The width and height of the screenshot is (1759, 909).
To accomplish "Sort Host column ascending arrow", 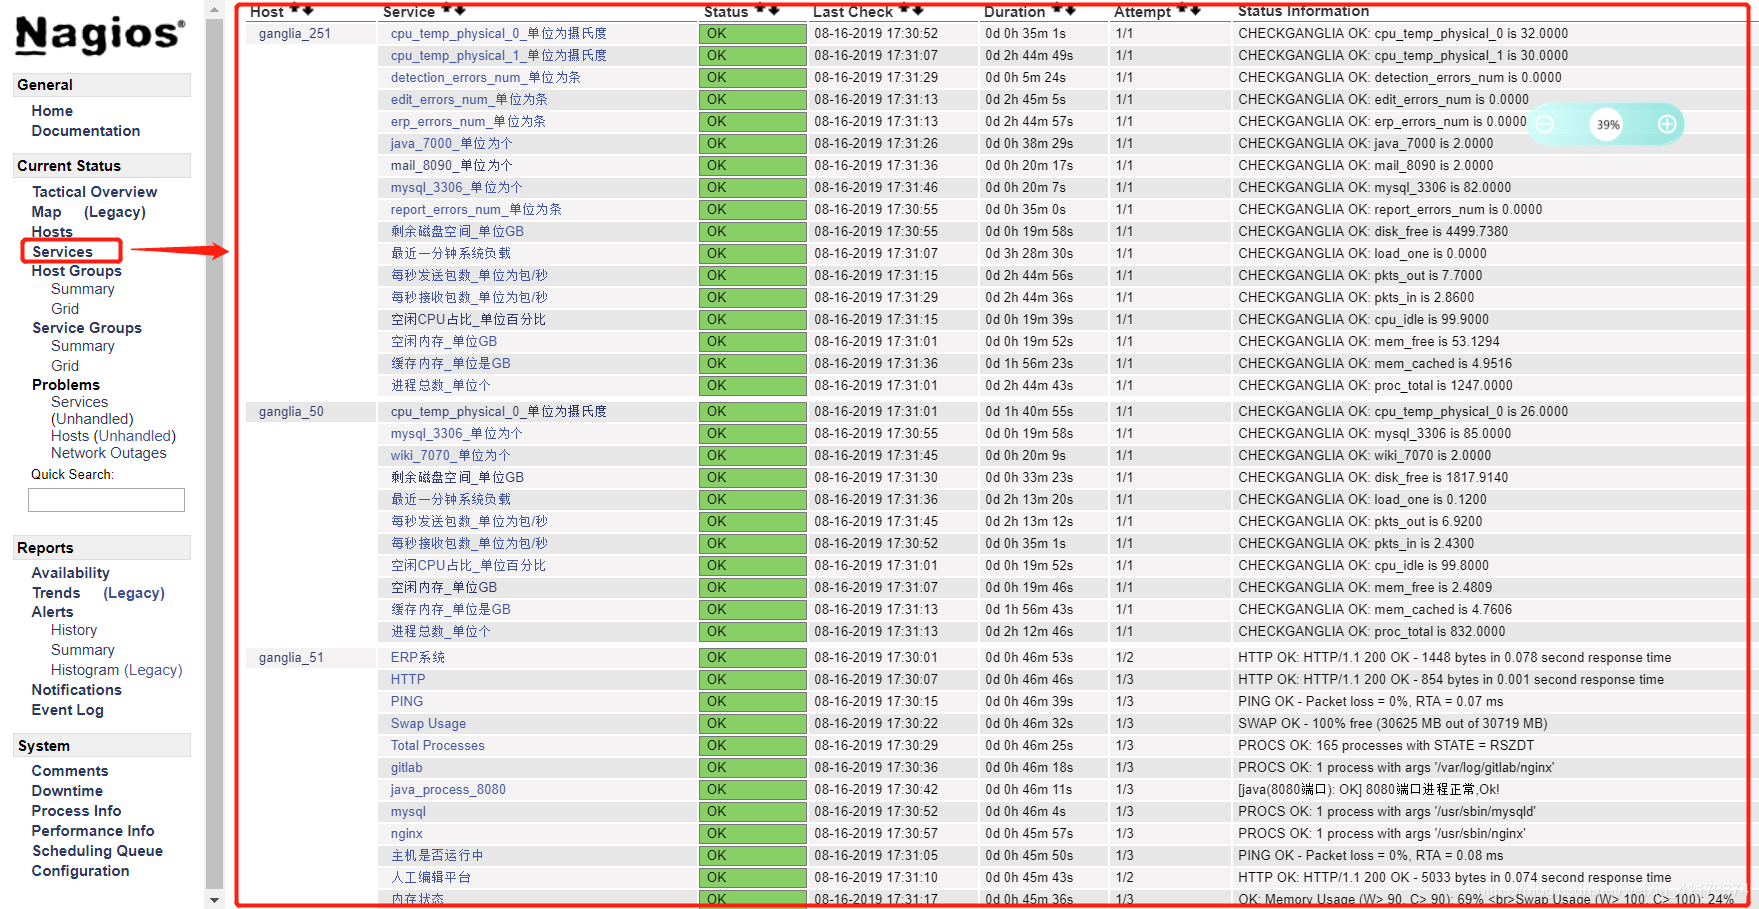I will (x=296, y=10).
